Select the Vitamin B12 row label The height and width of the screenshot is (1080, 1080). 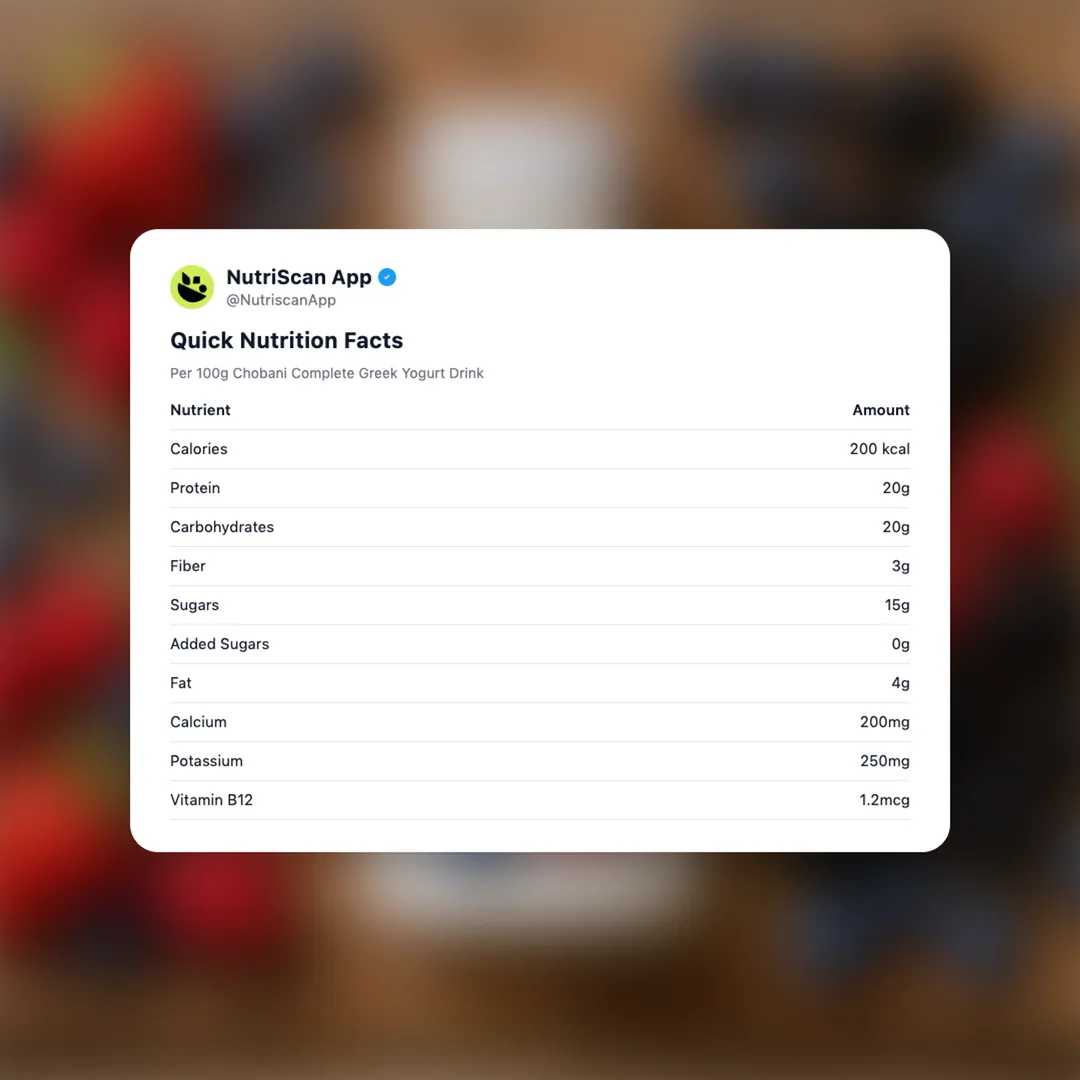(x=211, y=800)
